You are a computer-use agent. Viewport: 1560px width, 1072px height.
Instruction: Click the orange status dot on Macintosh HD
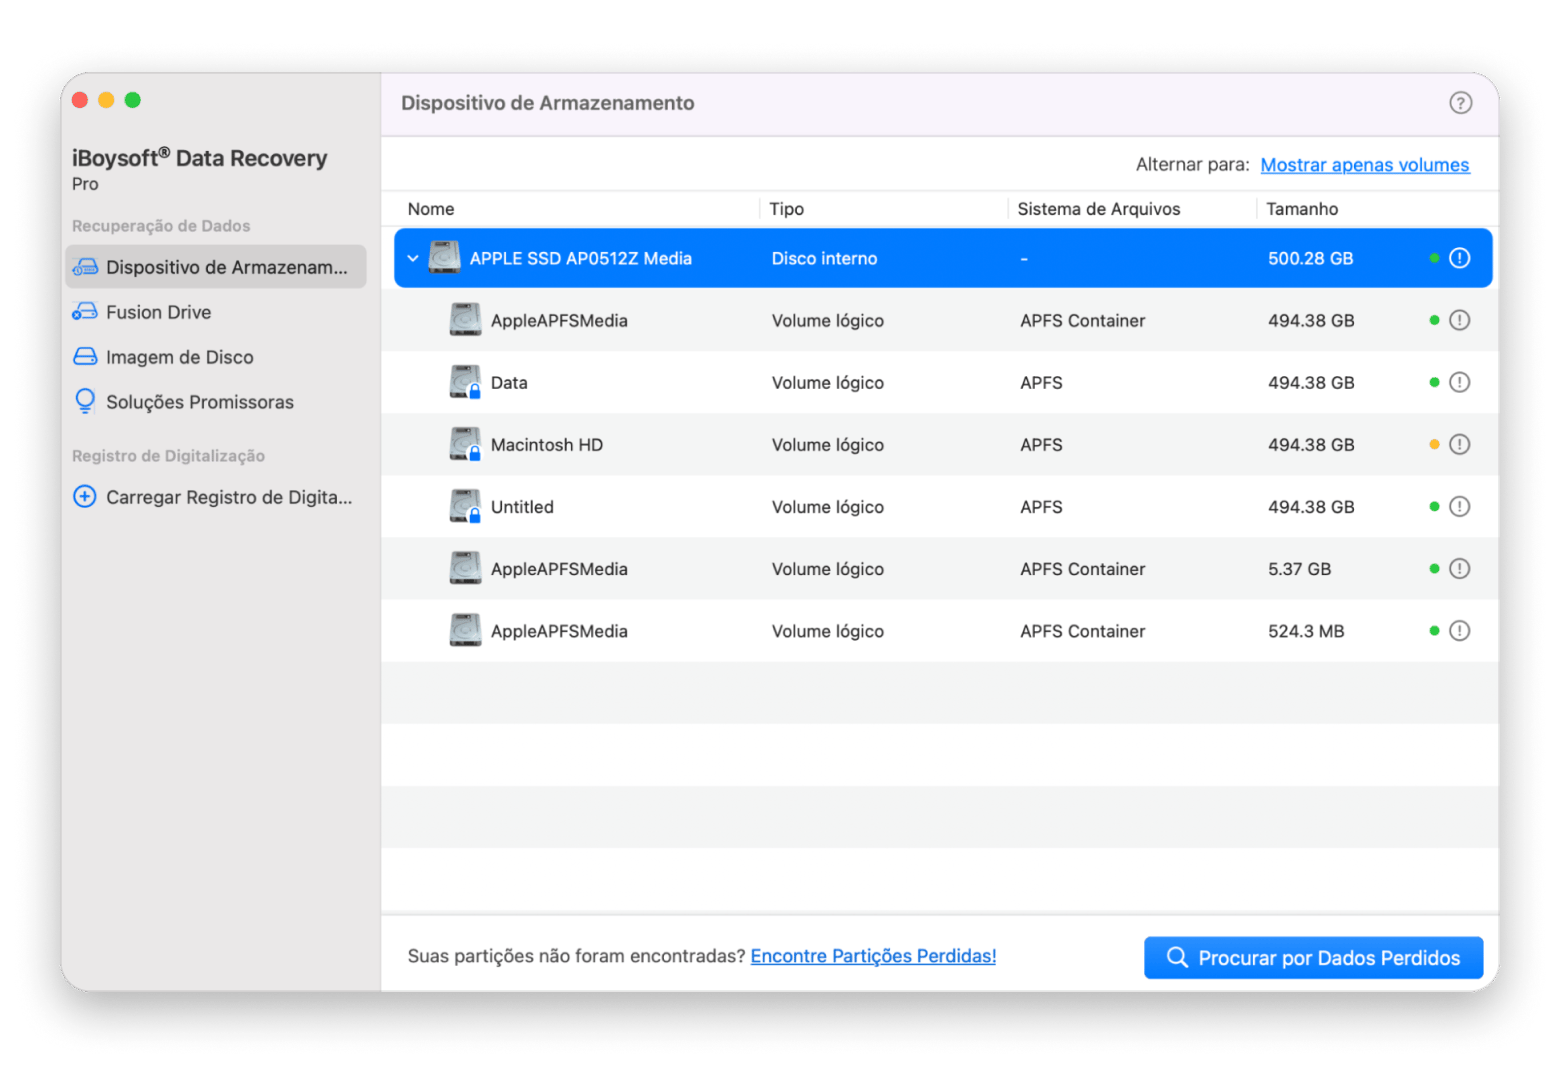click(1434, 444)
